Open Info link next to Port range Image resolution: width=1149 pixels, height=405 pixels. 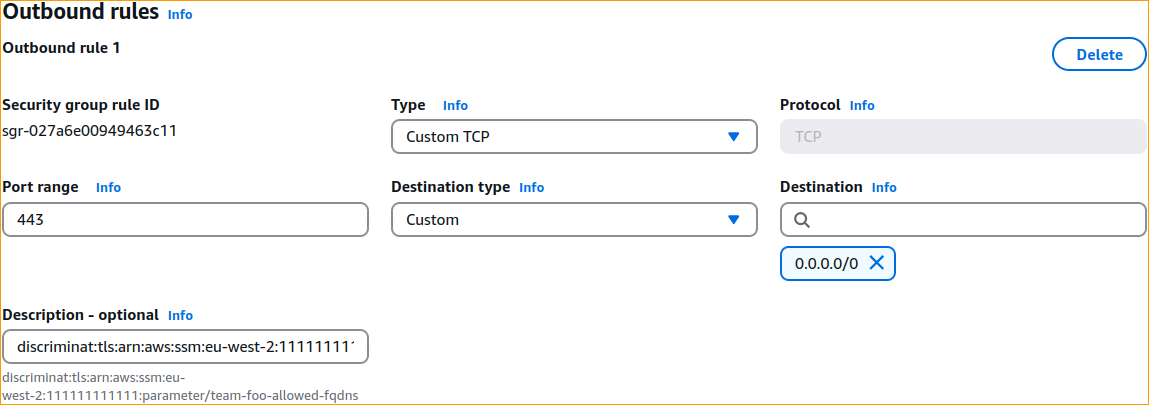tap(108, 187)
